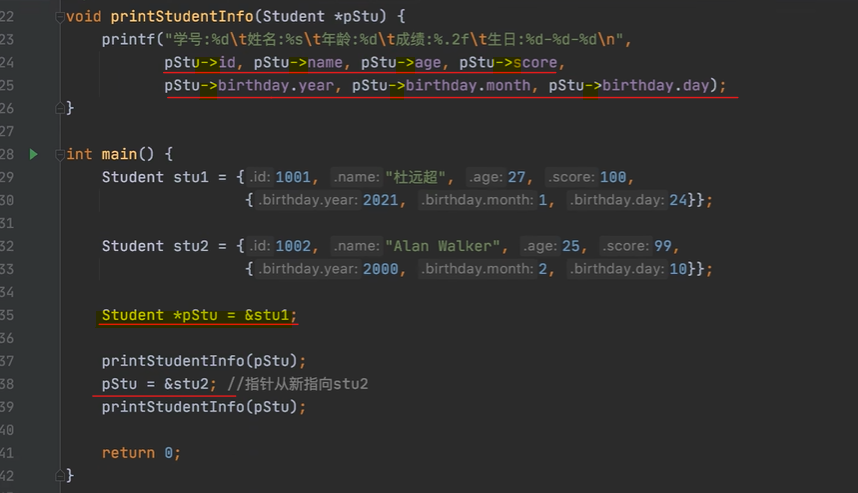
Task: Click the .id: inlay hint on stu1 line
Action: point(260,177)
